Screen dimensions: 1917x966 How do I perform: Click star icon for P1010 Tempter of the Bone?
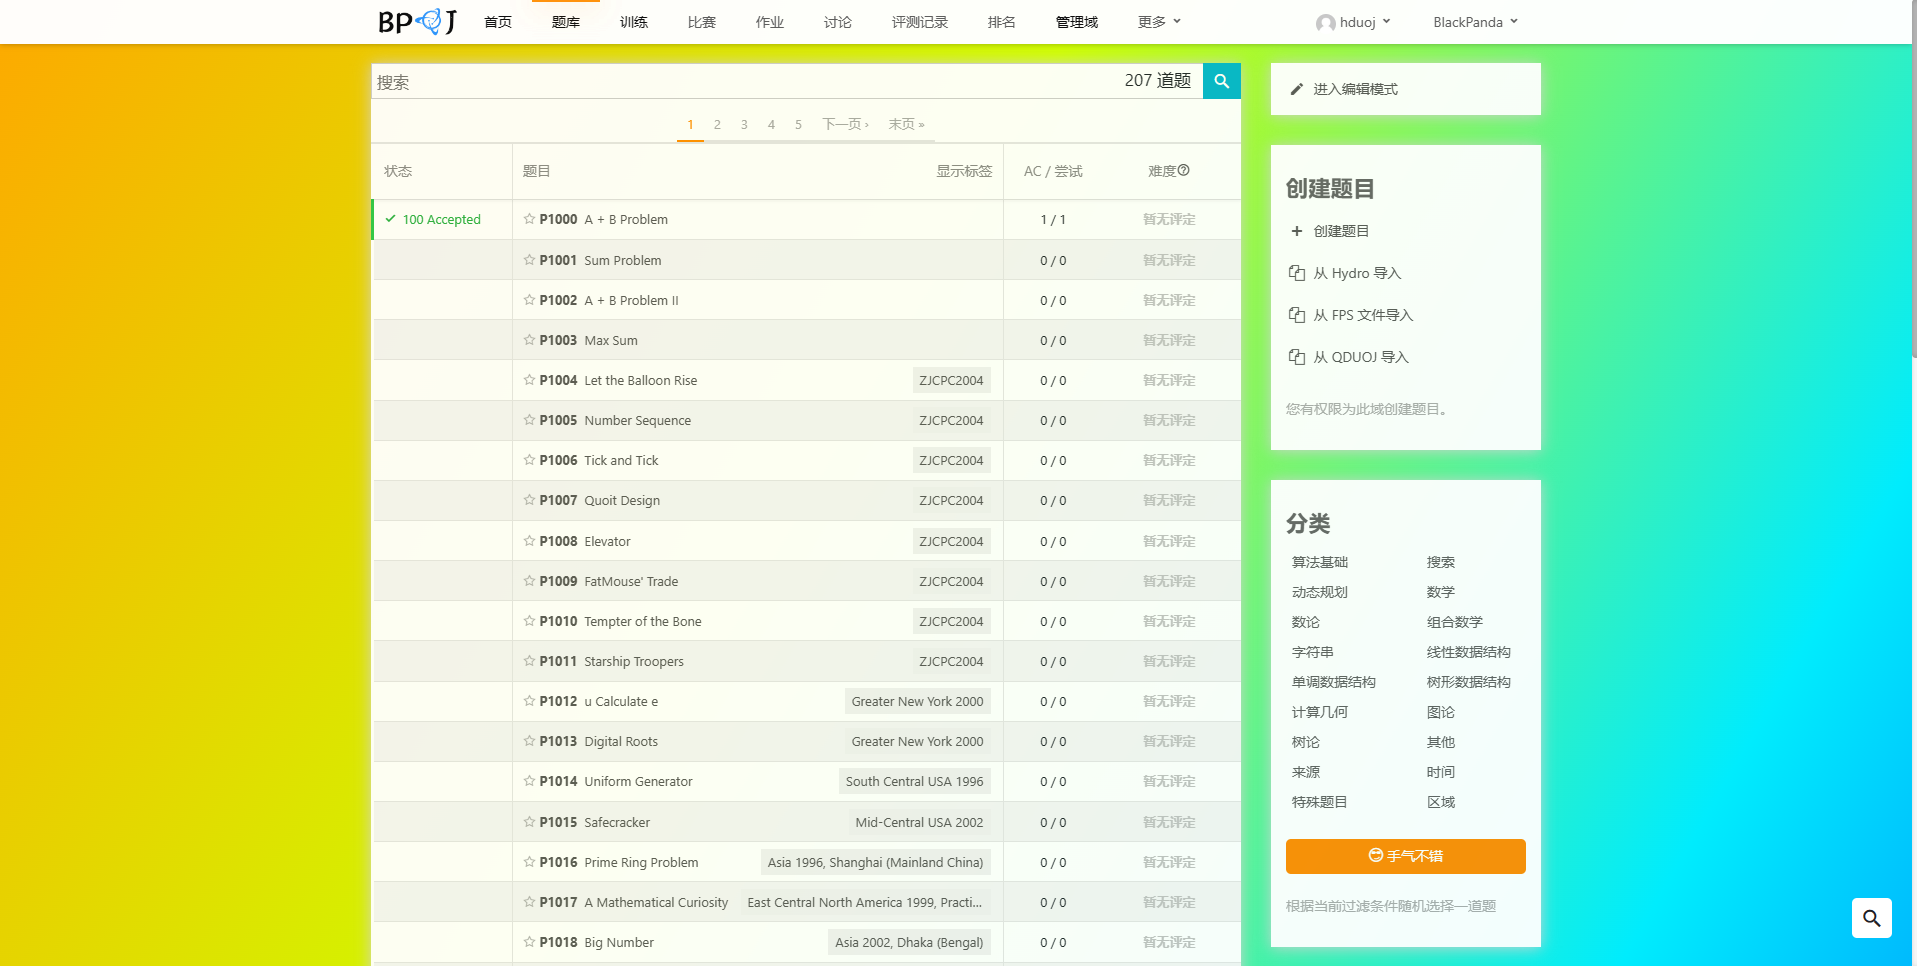pos(529,620)
